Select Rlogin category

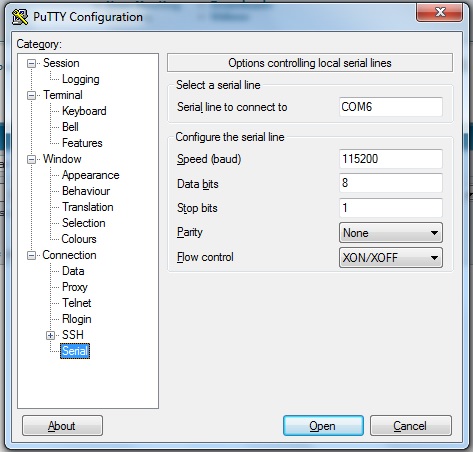point(77,319)
